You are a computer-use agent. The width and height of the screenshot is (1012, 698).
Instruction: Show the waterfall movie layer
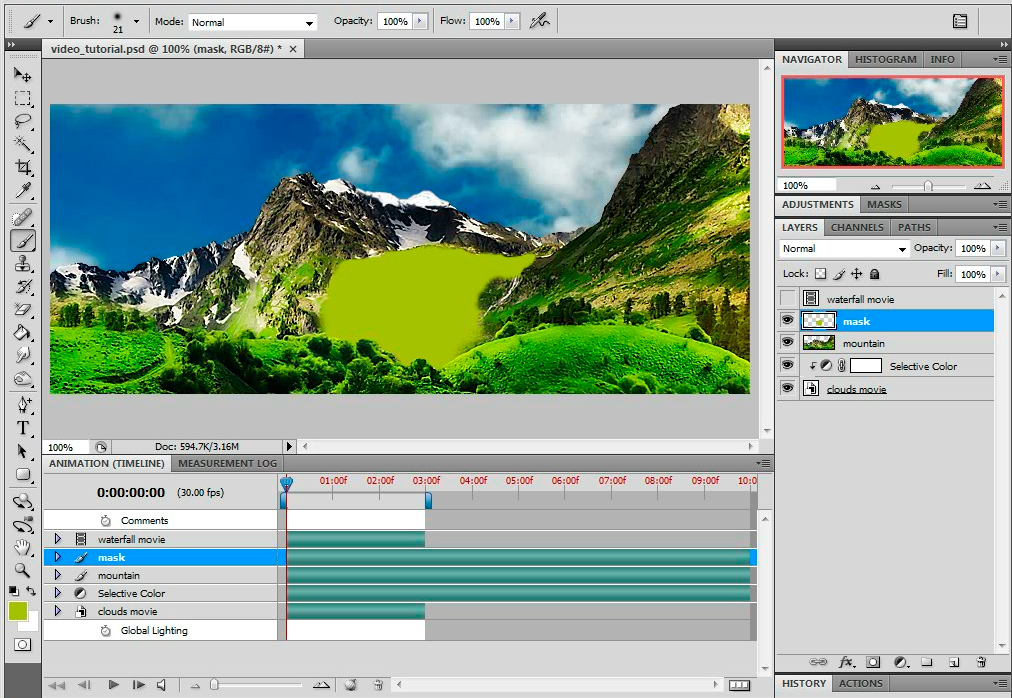[x=788, y=298]
